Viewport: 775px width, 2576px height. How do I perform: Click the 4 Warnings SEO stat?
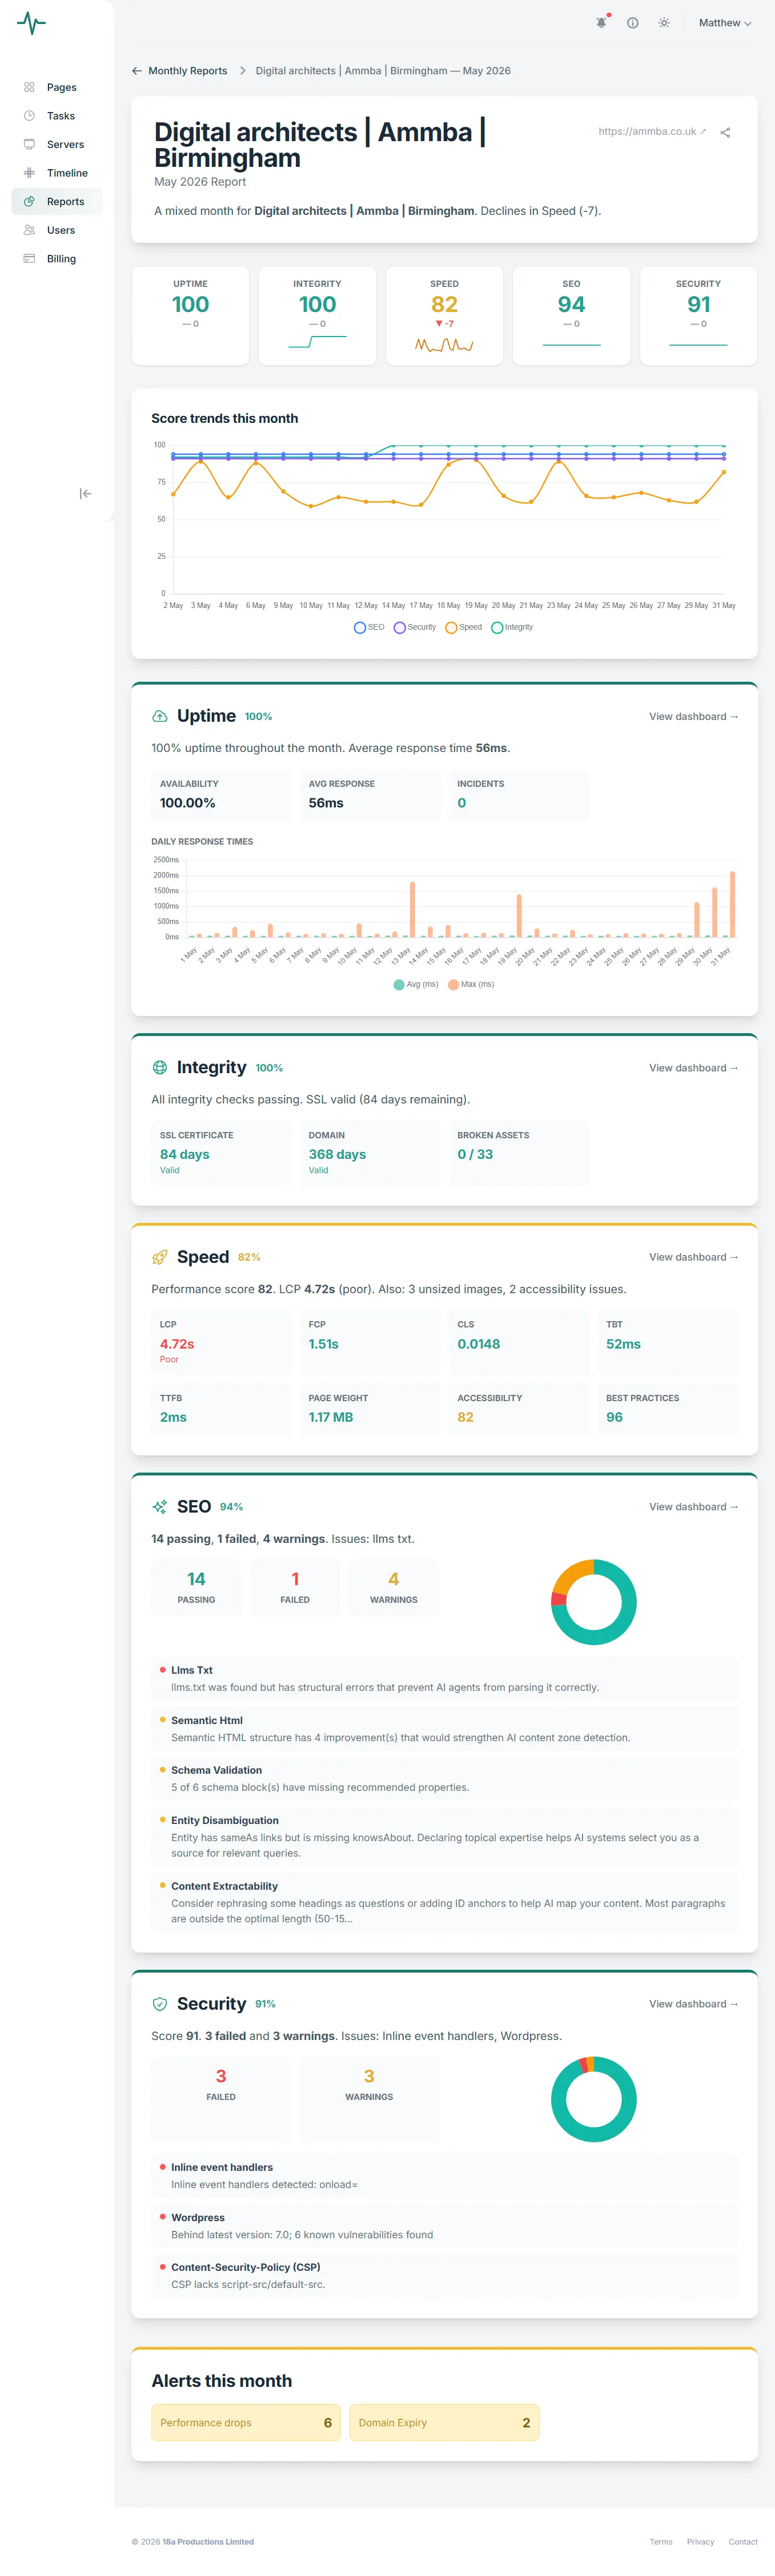pyautogui.click(x=394, y=1587)
